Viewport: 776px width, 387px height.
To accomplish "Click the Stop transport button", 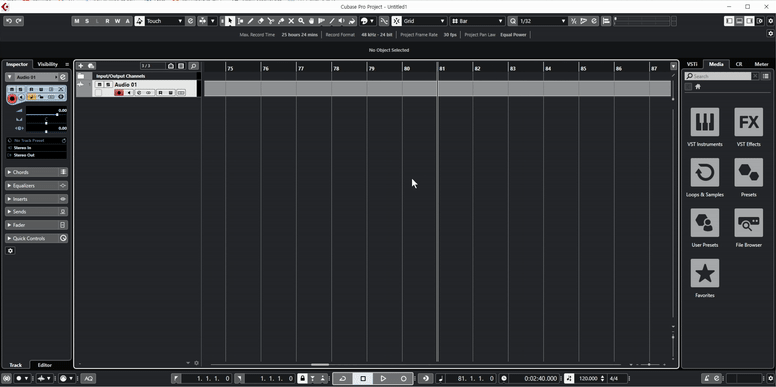I will click(x=363, y=379).
